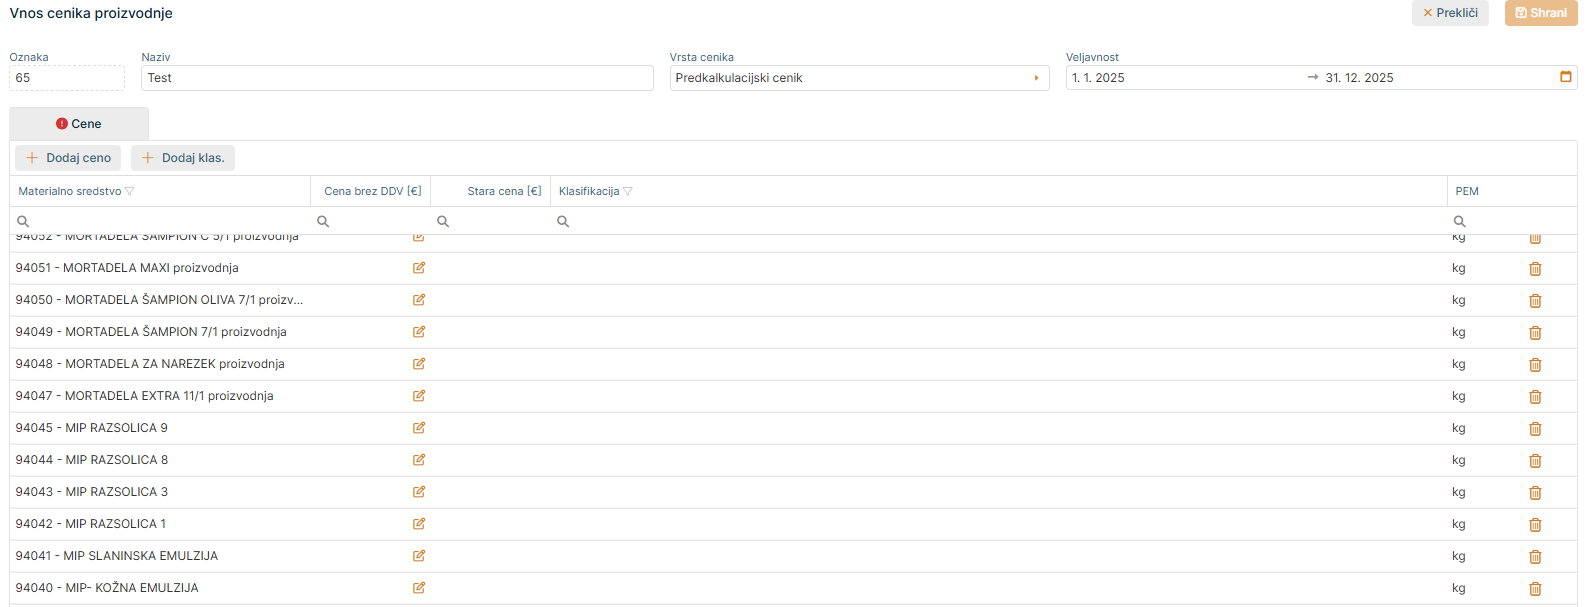Sort by Cena brez DDV column header

372,191
